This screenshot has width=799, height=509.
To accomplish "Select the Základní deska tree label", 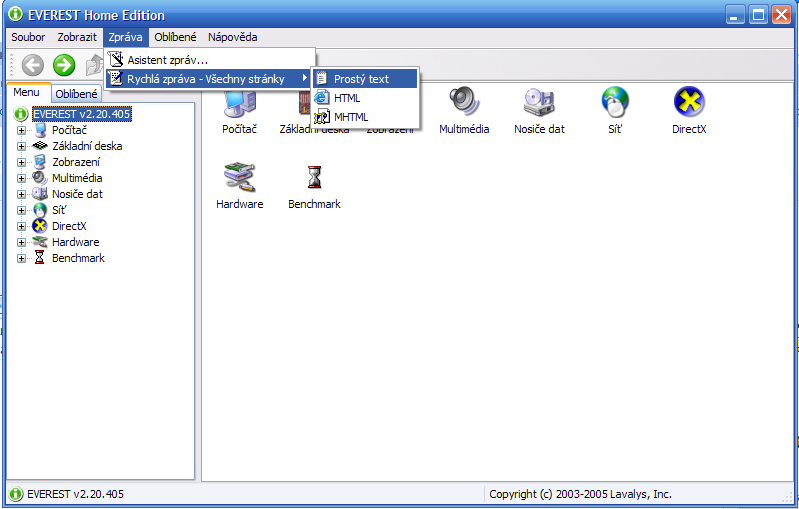I will [87, 146].
